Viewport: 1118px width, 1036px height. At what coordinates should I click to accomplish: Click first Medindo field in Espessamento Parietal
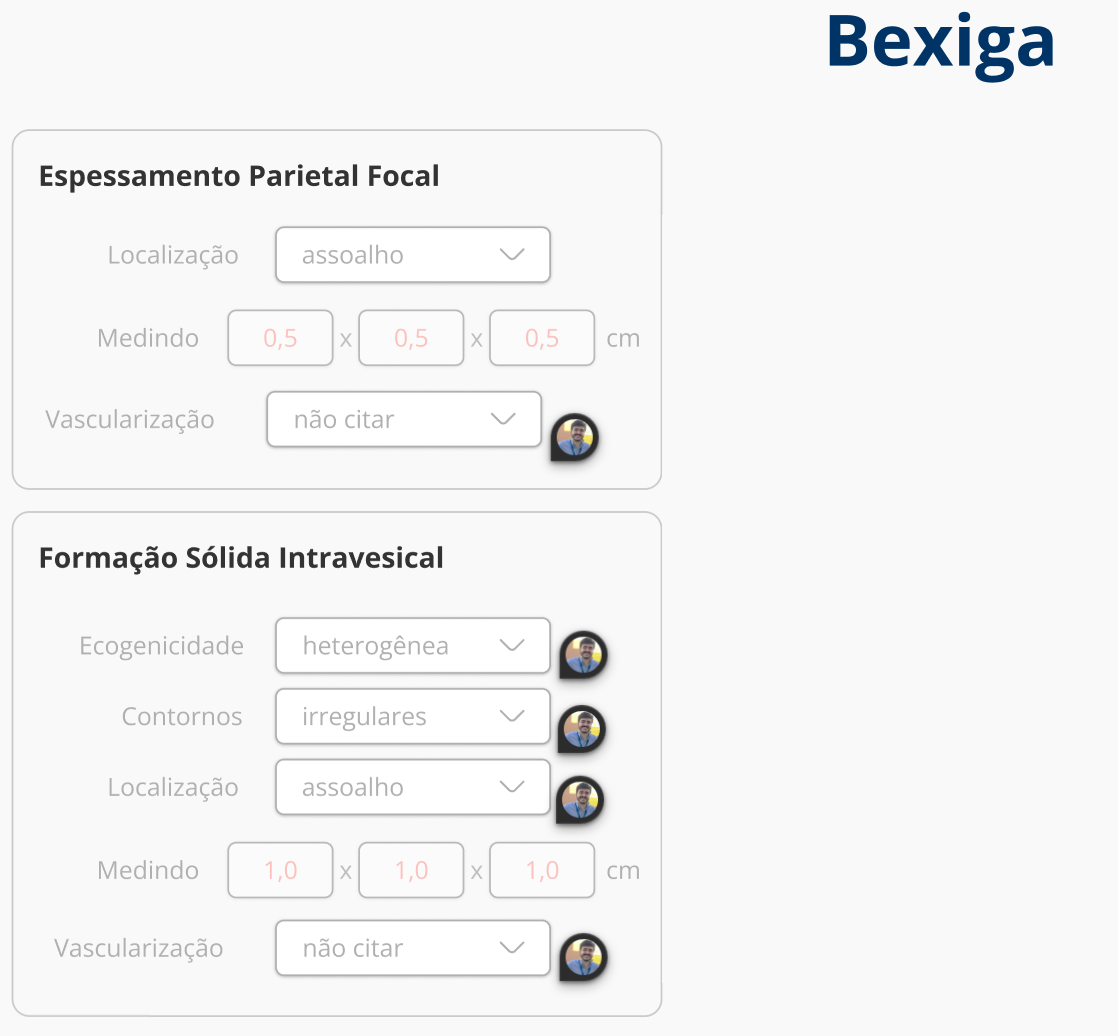pyautogui.click(x=281, y=338)
